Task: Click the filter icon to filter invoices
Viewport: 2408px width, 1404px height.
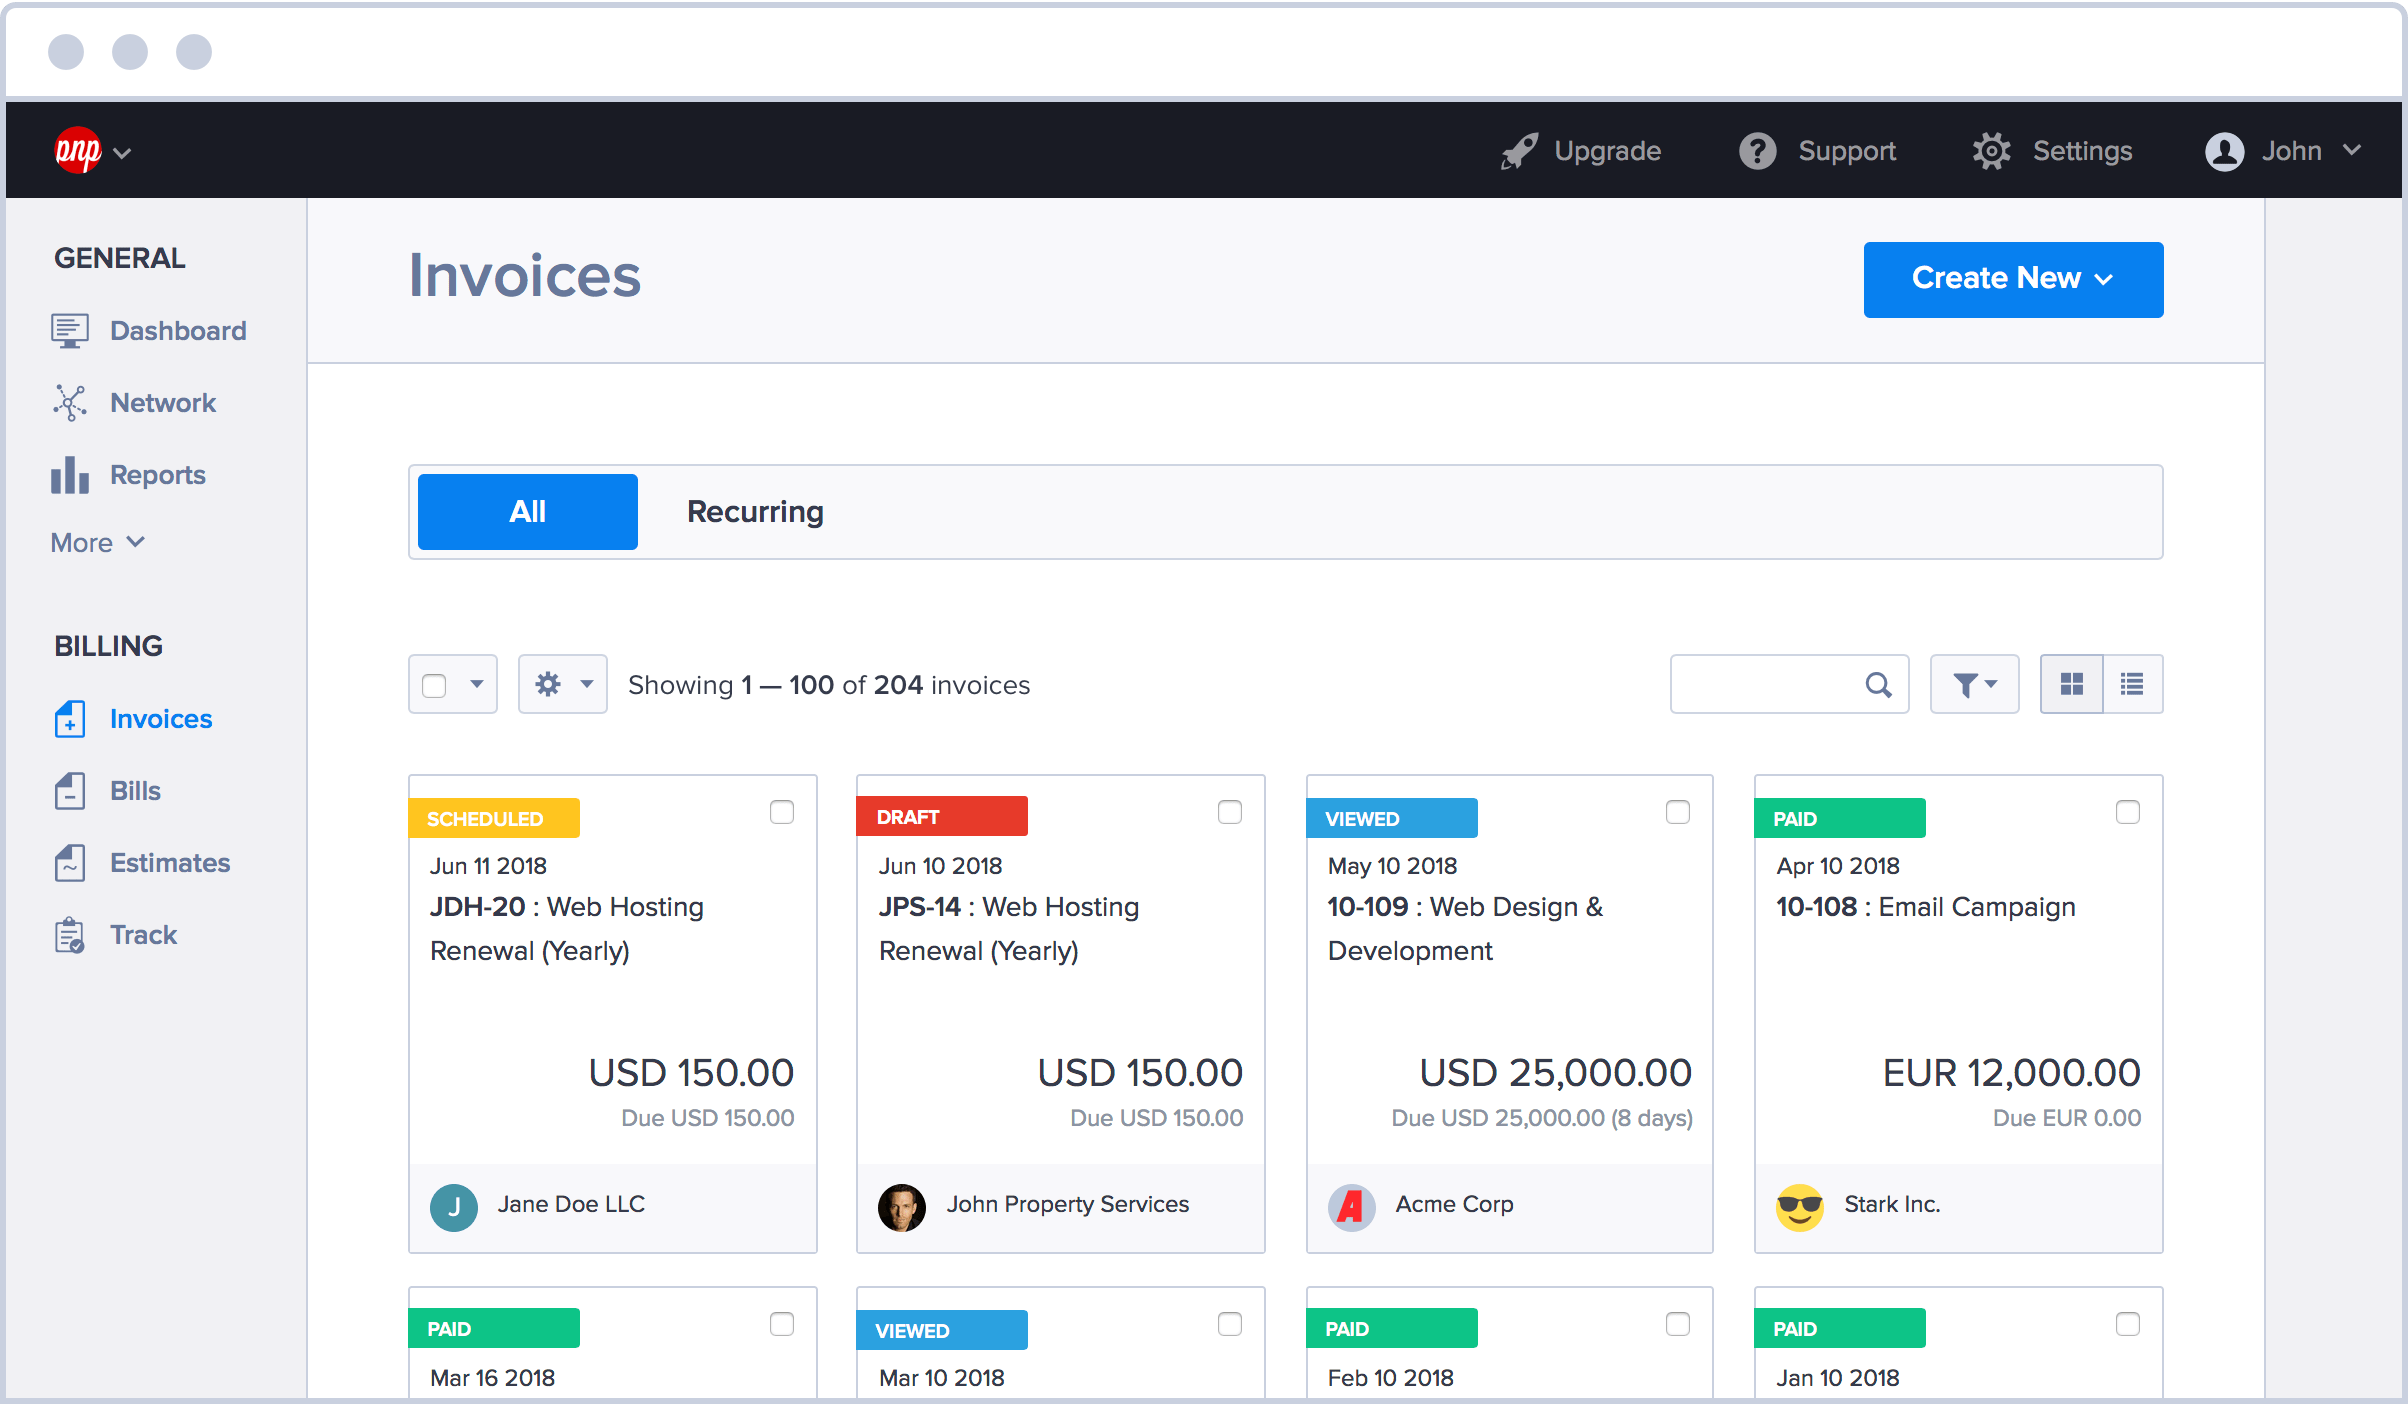Action: pyautogui.click(x=1979, y=684)
